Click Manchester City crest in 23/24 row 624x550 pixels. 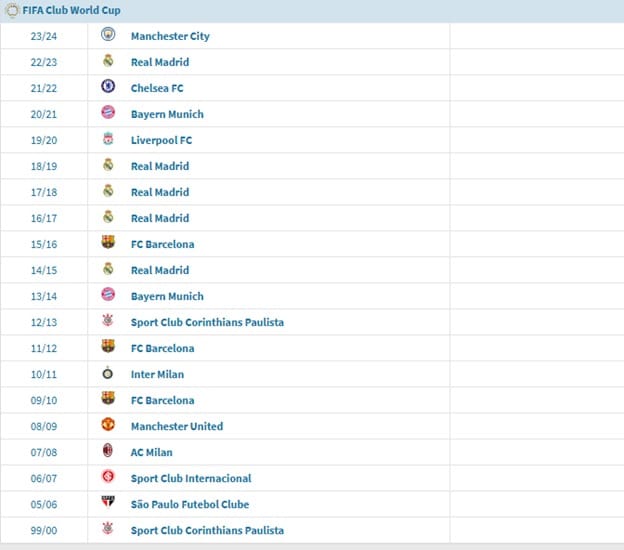point(108,34)
